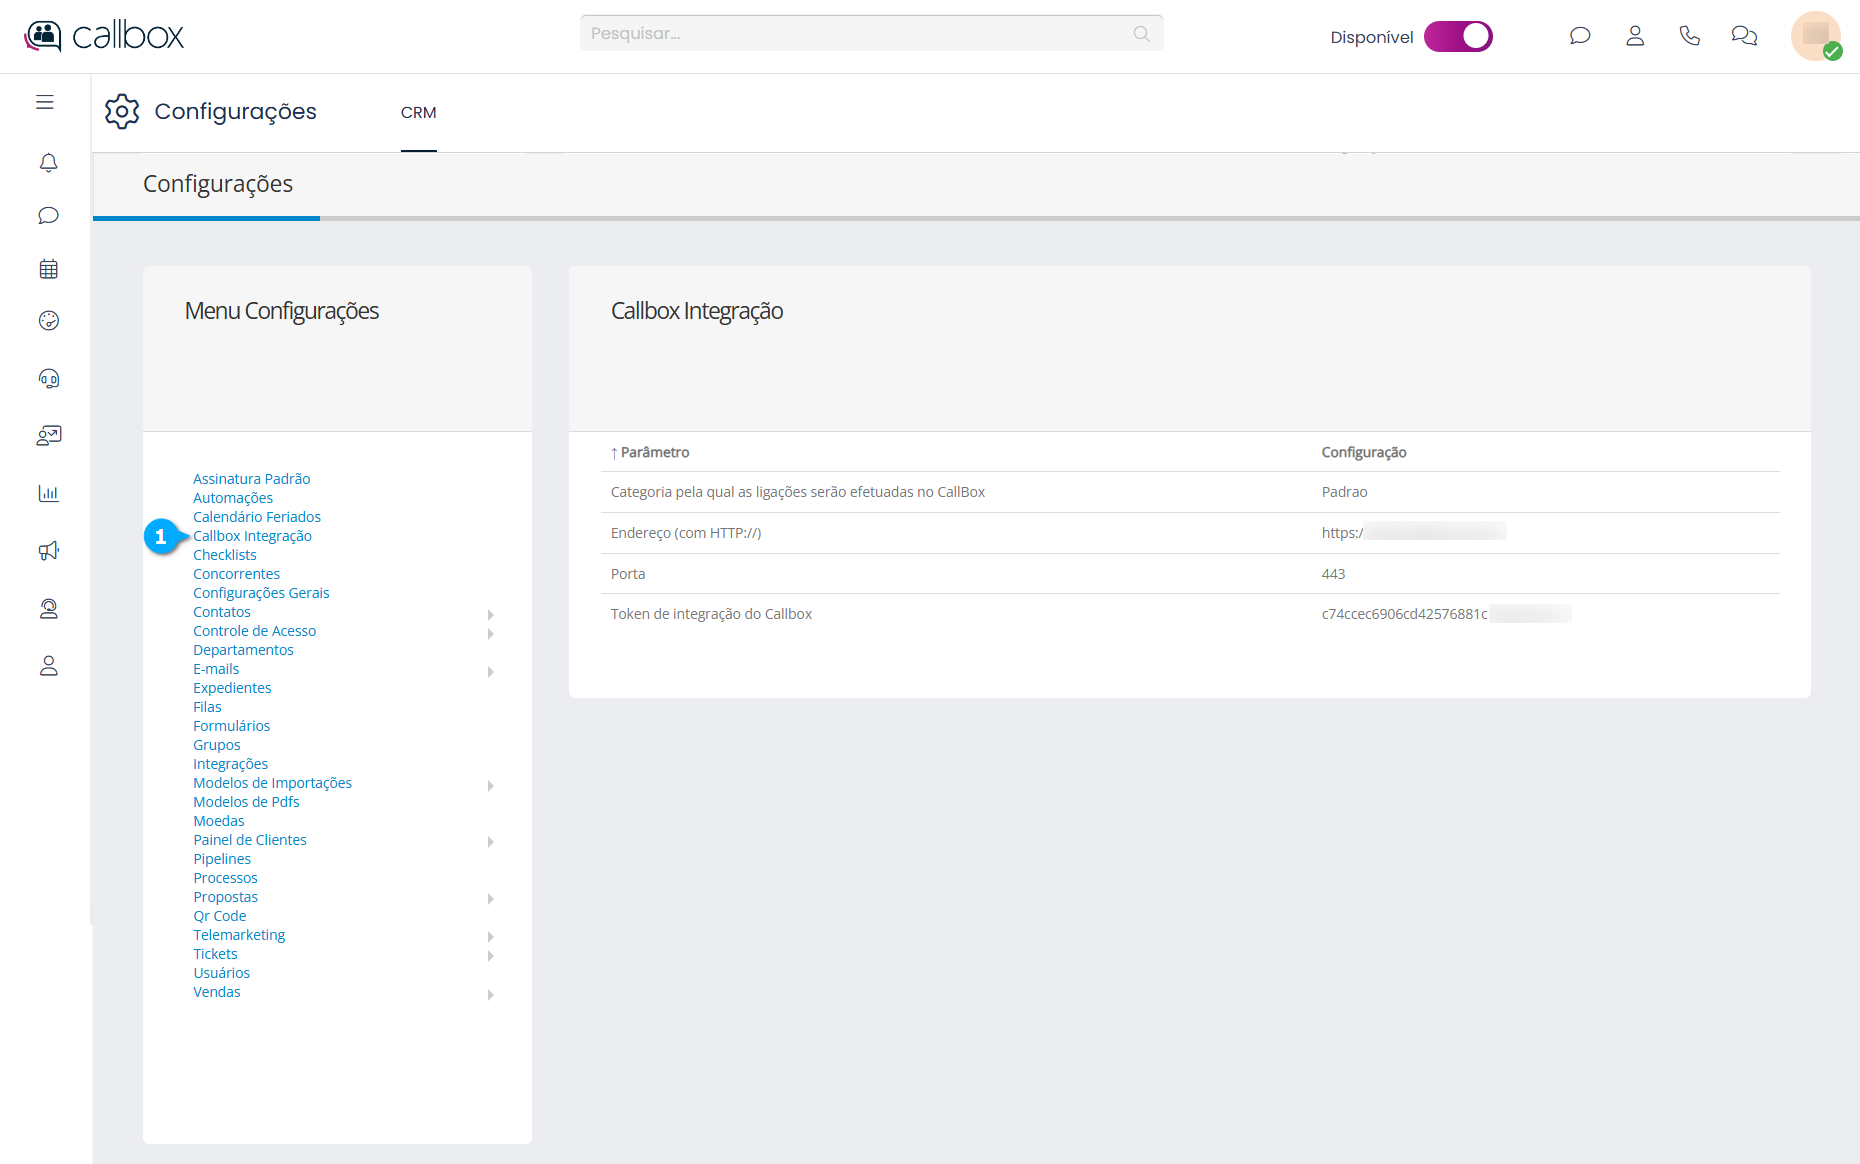Toggle the Disponível availability switch
1860x1164 pixels.
[x=1458, y=36]
